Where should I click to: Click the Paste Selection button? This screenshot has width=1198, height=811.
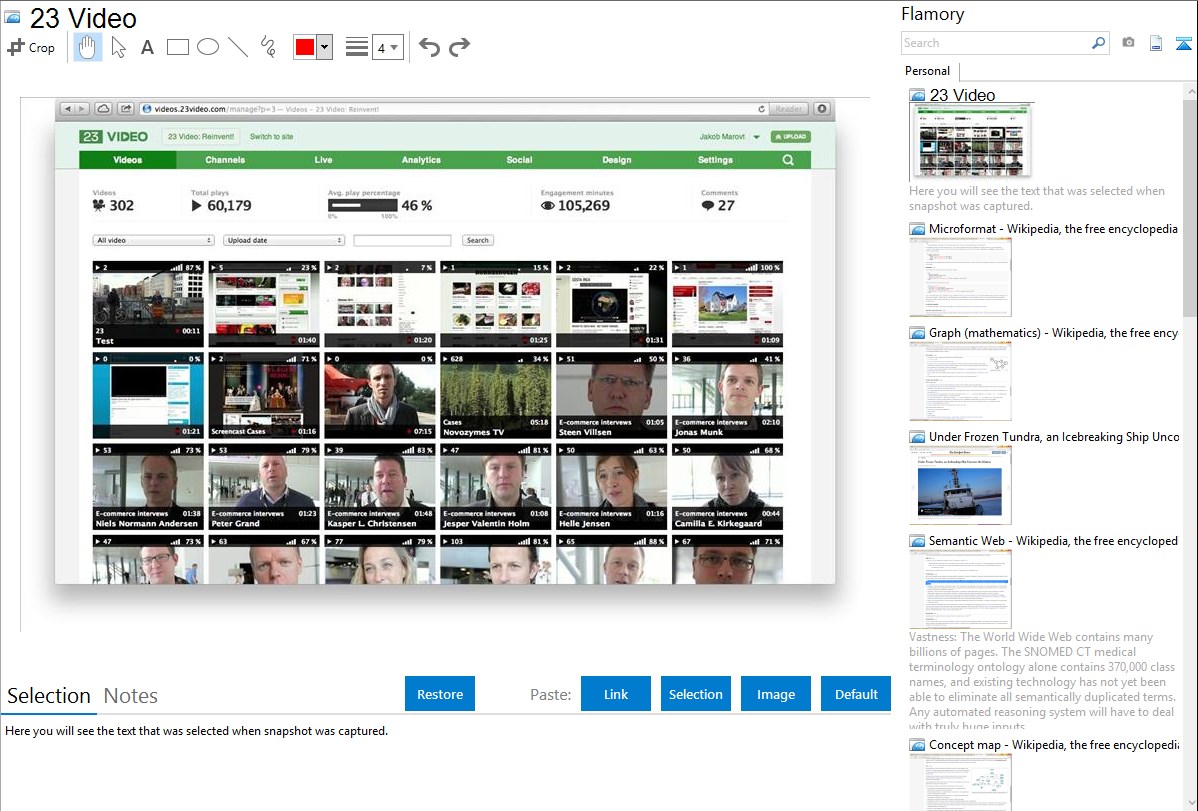click(x=695, y=694)
